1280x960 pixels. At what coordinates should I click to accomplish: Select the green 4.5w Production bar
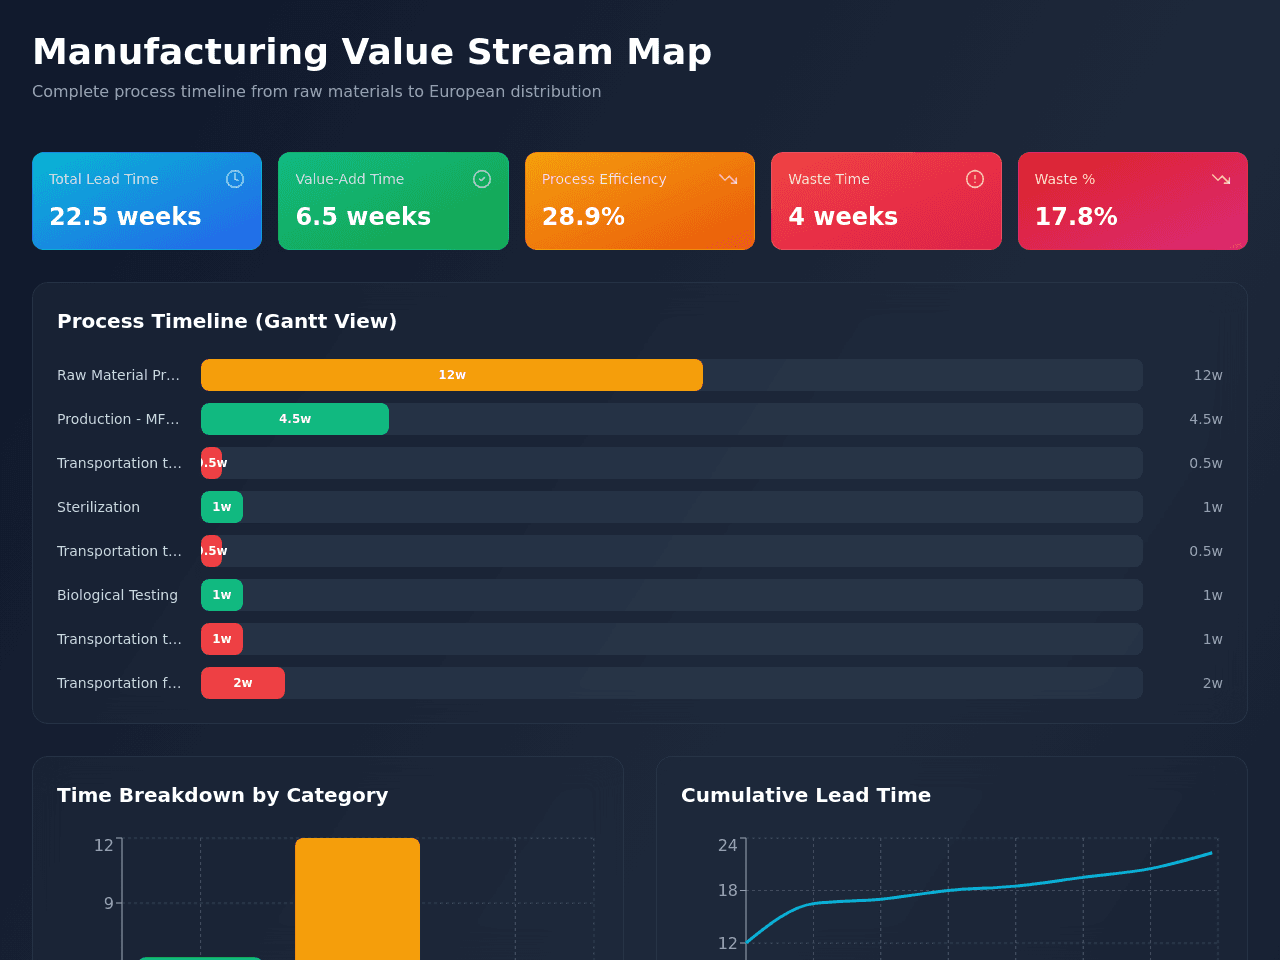(295, 419)
